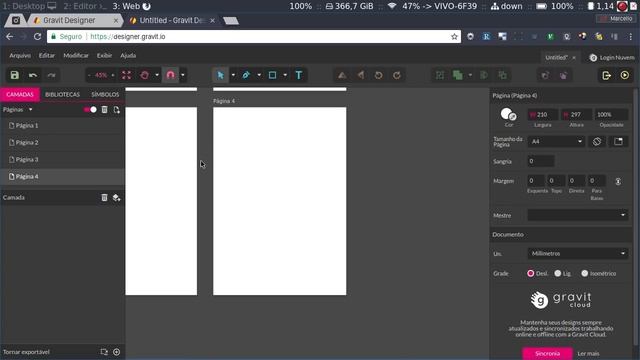Select the Pen tool

point(246,75)
